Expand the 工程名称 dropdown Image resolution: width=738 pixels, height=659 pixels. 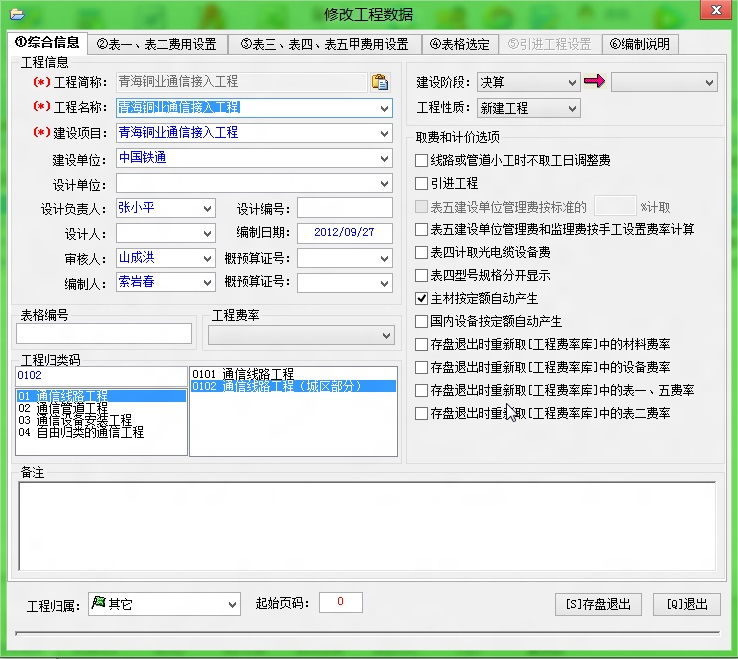(384, 108)
